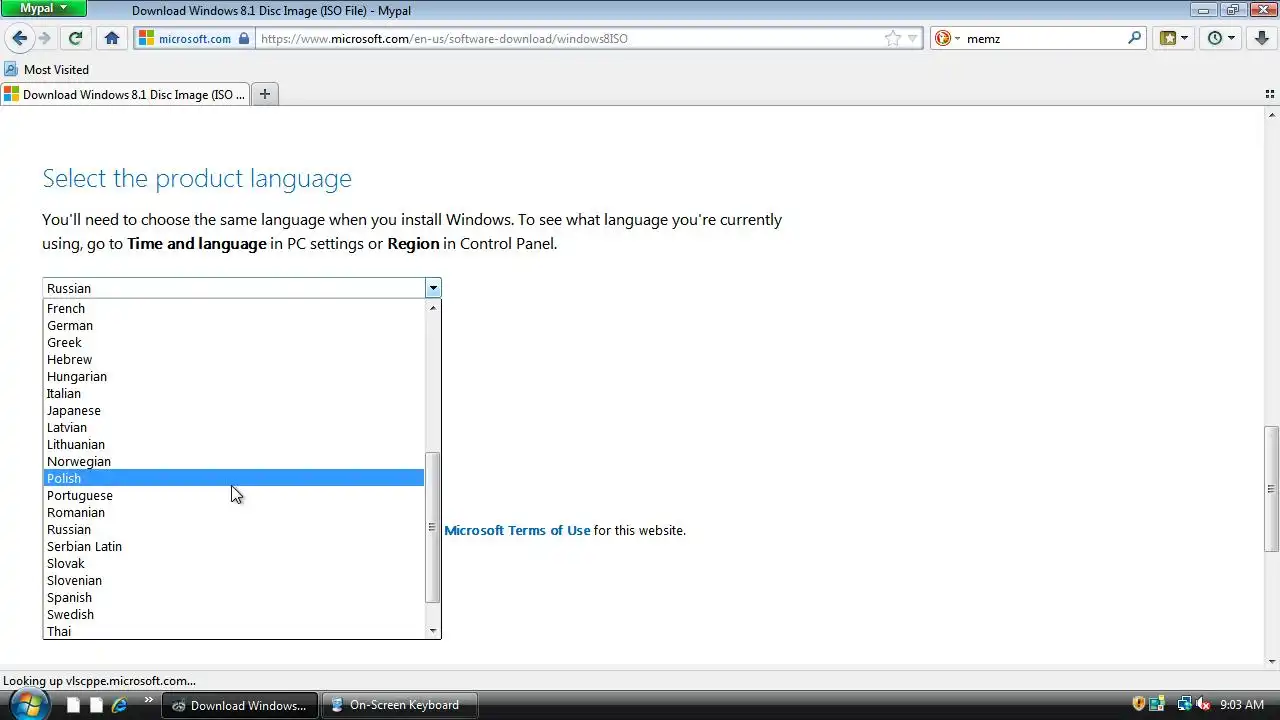Open the Microsoft Terms of Use link
1280x720 pixels.
coord(517,530)
